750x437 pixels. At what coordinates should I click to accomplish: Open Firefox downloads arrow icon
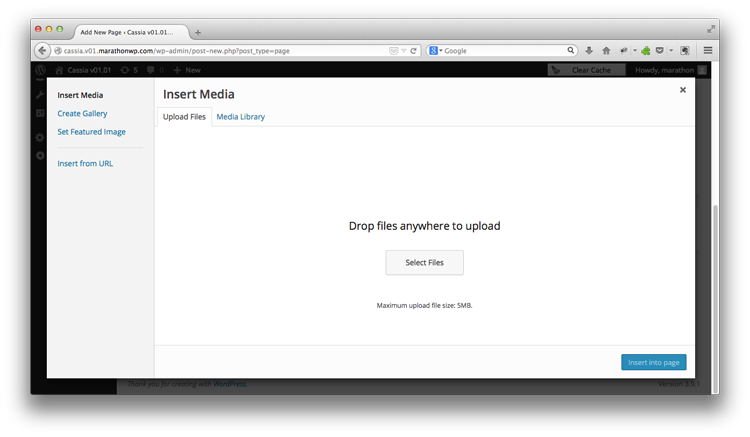pyautogui.click(x=589, y=50)
